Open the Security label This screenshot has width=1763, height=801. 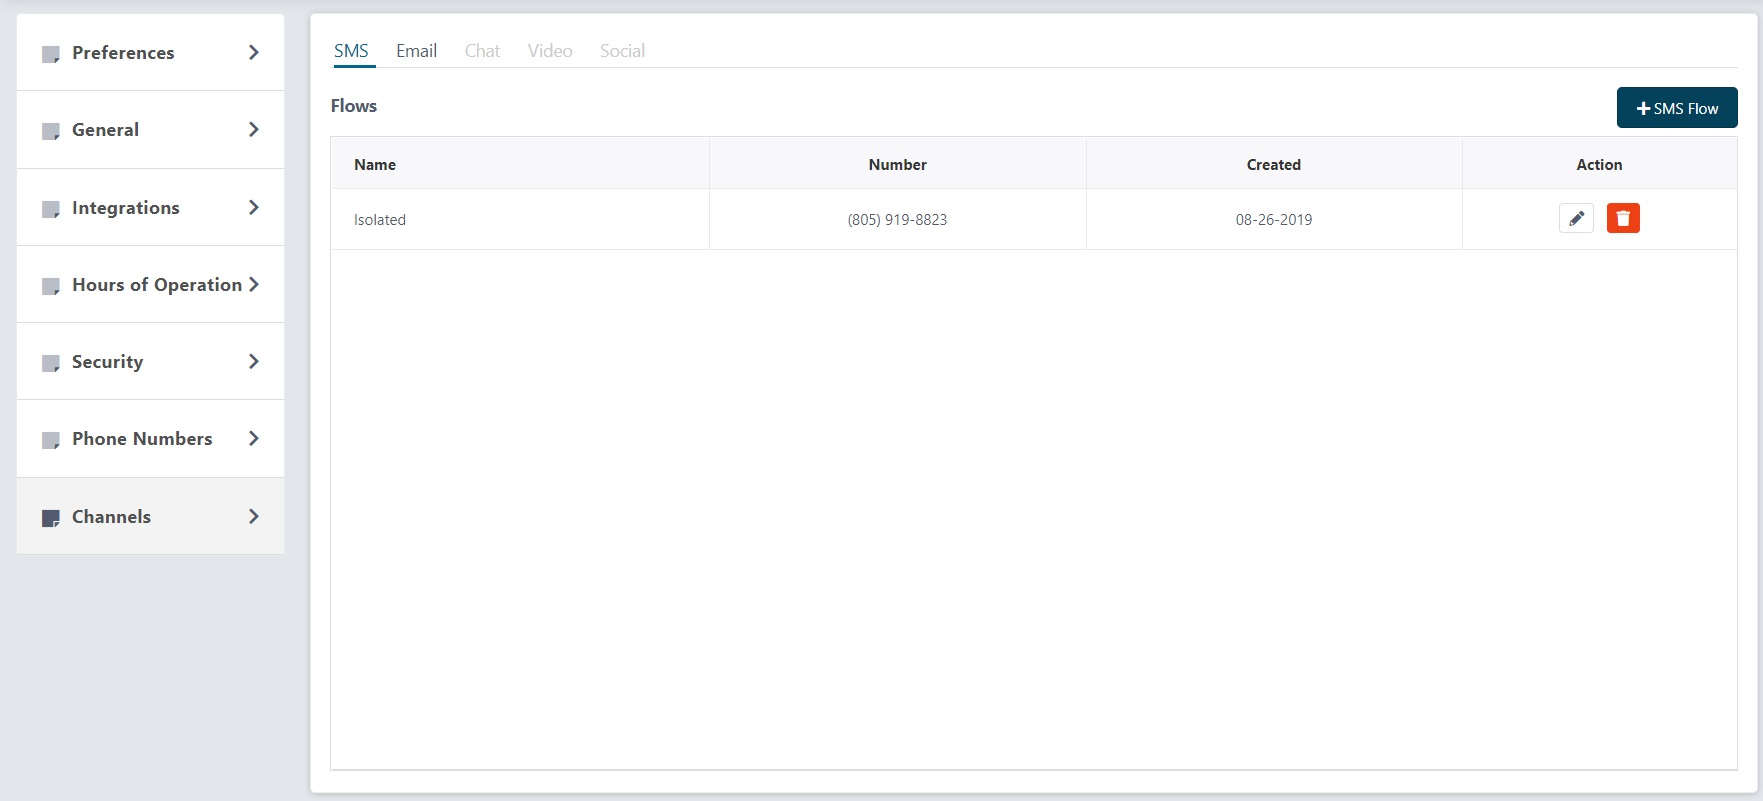(107, 362)
